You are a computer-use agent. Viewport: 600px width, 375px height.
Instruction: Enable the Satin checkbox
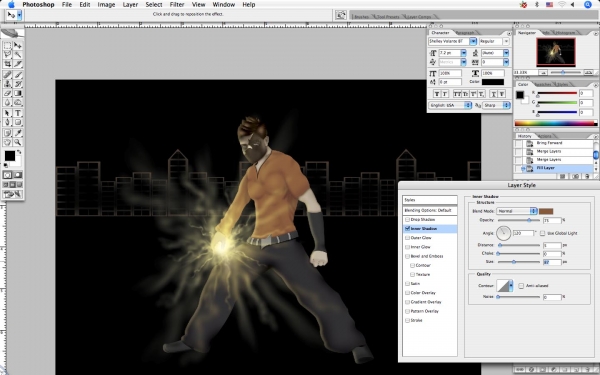(x=407, y=284)
